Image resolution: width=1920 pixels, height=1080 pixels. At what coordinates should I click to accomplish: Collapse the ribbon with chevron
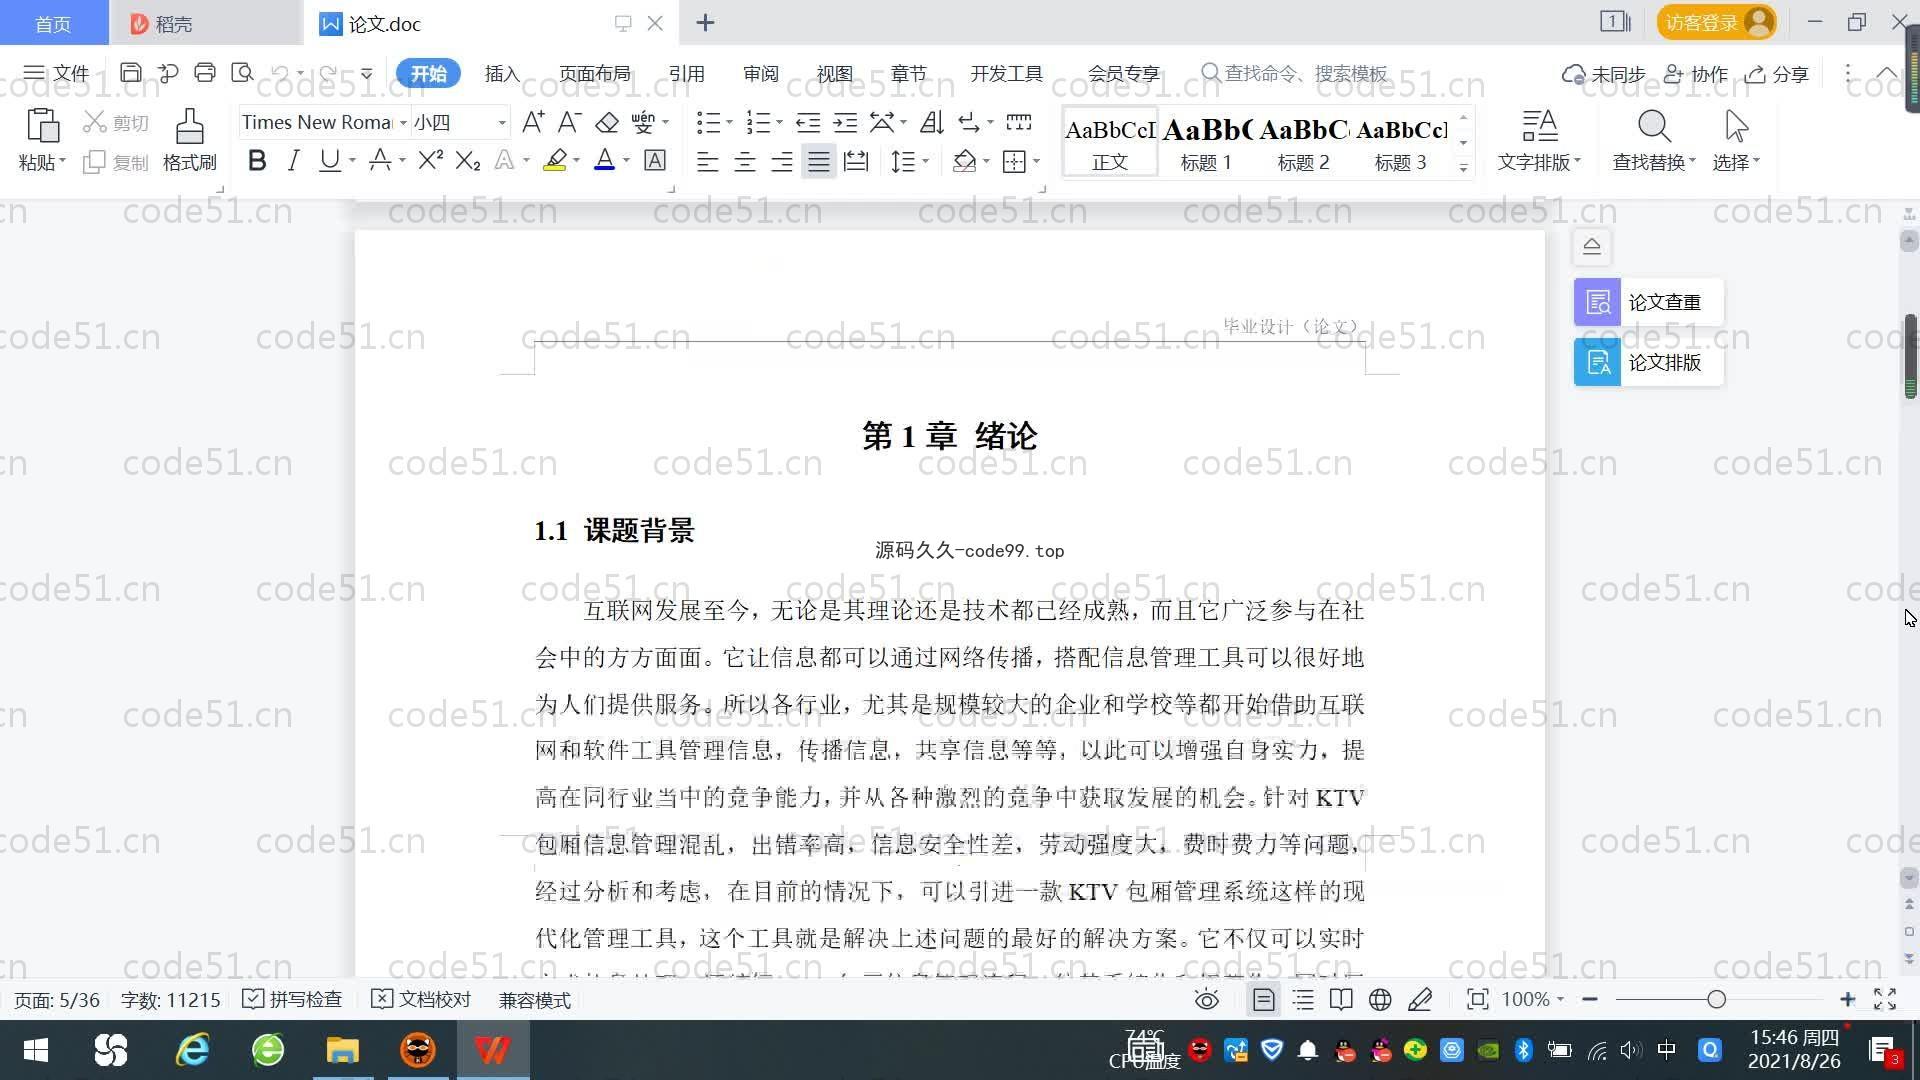pos(1887,73)
